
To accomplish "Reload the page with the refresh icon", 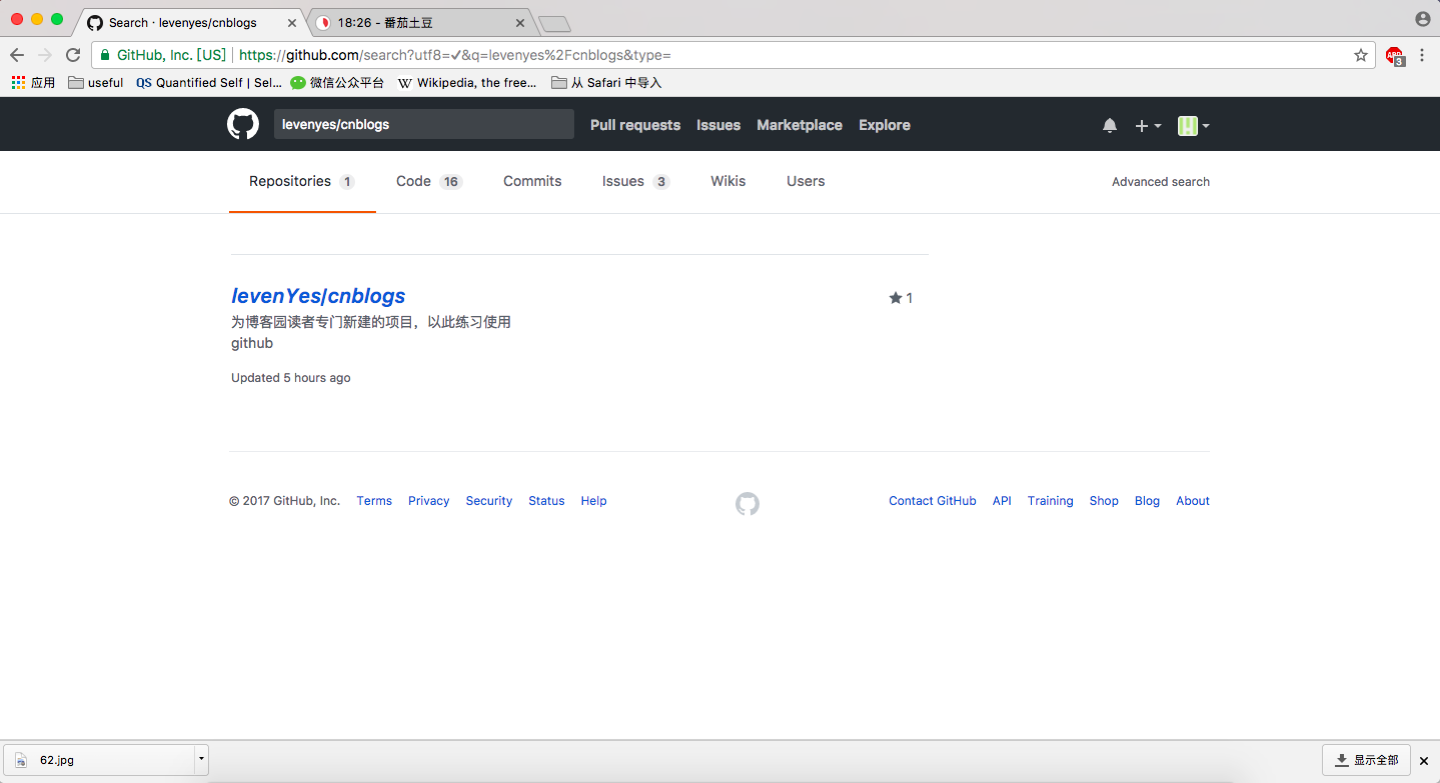I will 73,55.
